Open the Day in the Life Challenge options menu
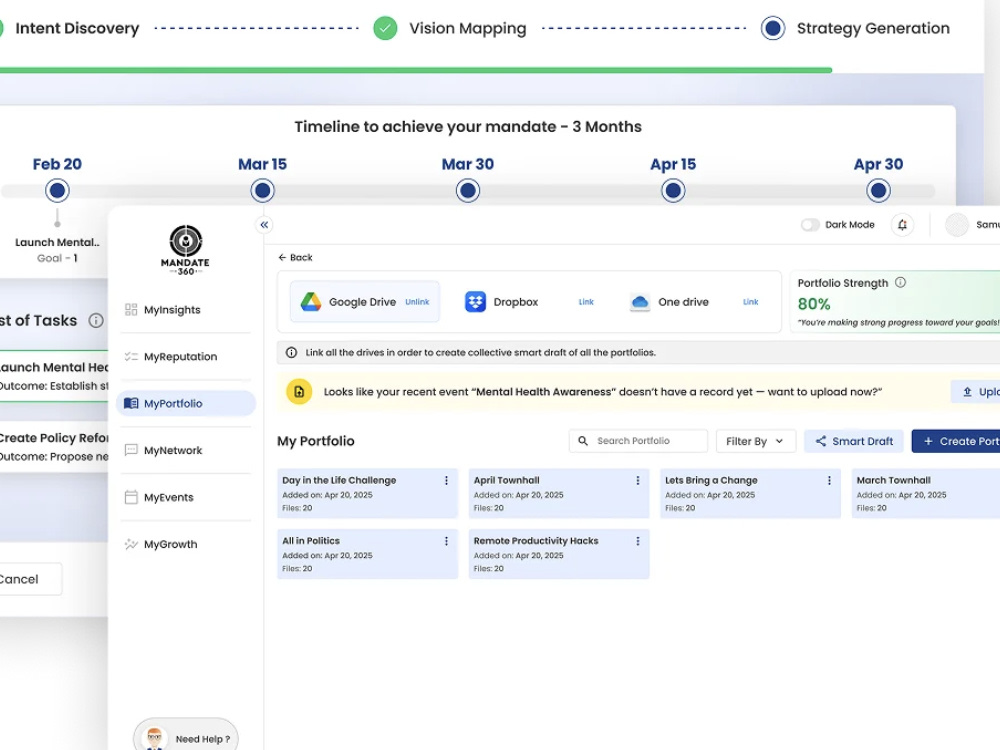Image resolution: width=1000 pixels, height=750 pixels. click(x=446, y=482)
